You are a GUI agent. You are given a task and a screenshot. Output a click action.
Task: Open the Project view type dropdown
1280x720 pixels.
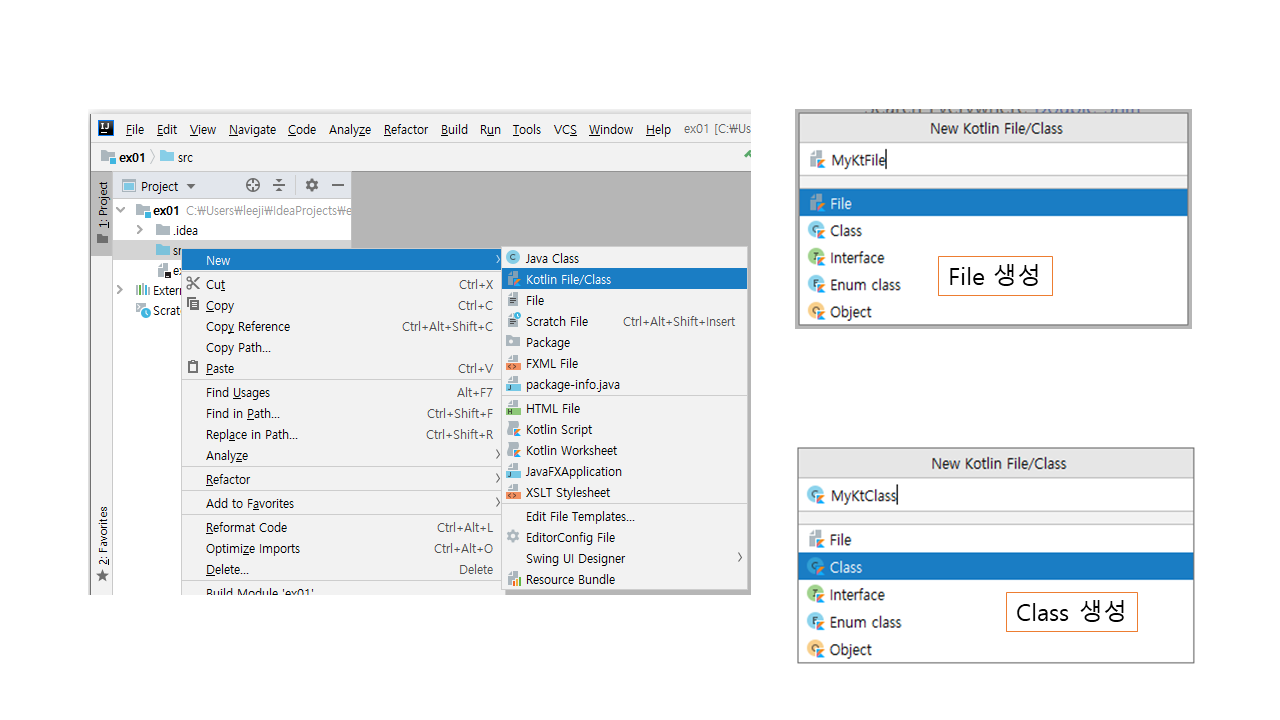tap(190, 186)
